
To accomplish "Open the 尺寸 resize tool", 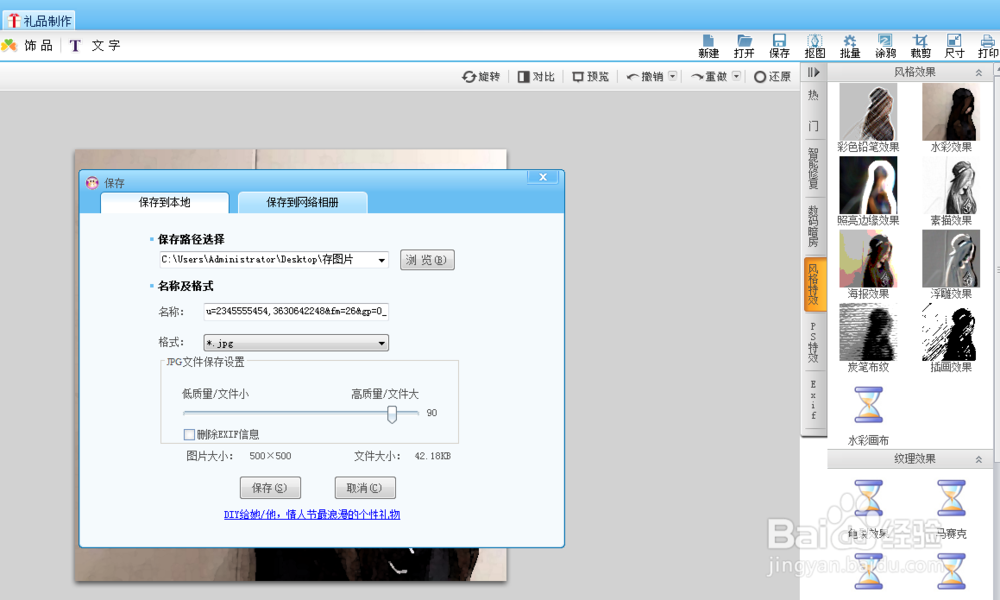I will tap(954, 46).
